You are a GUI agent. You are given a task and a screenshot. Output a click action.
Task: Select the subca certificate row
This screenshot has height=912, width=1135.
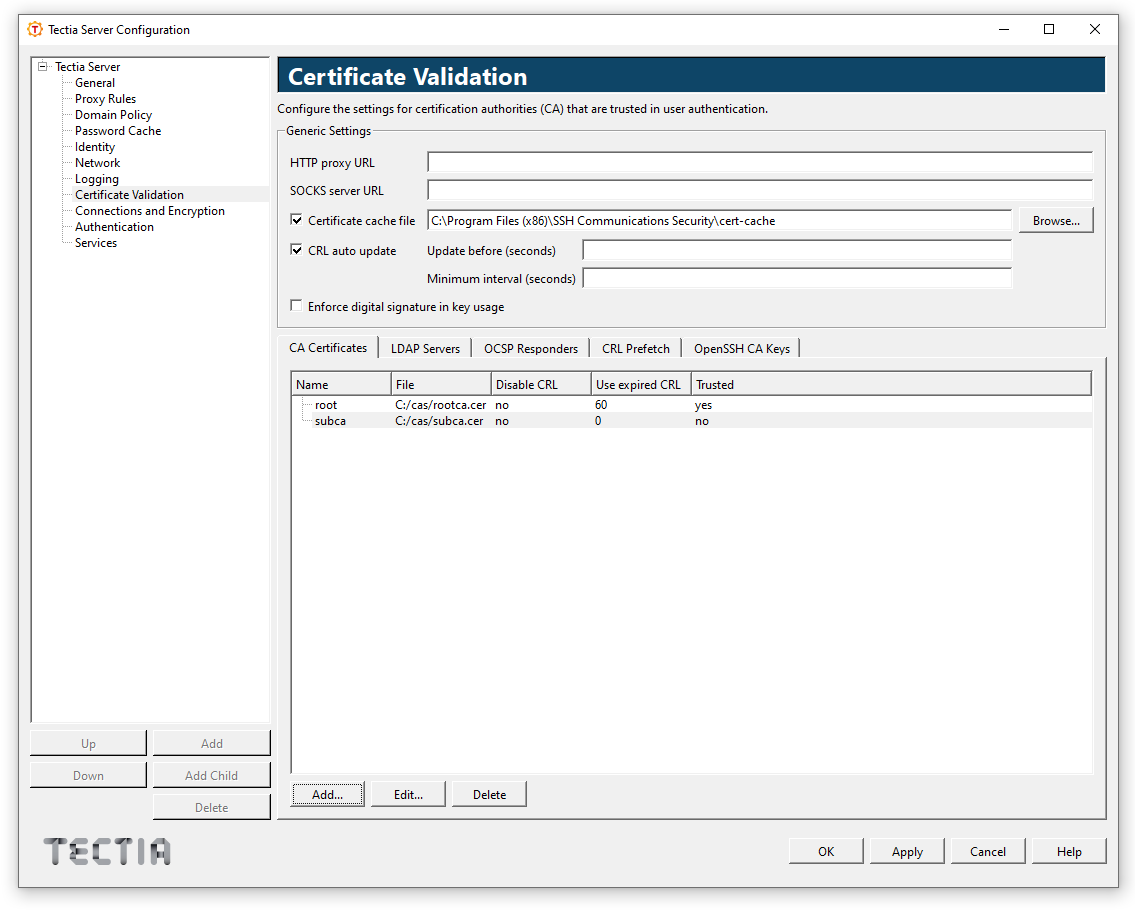tap(691, 421)
